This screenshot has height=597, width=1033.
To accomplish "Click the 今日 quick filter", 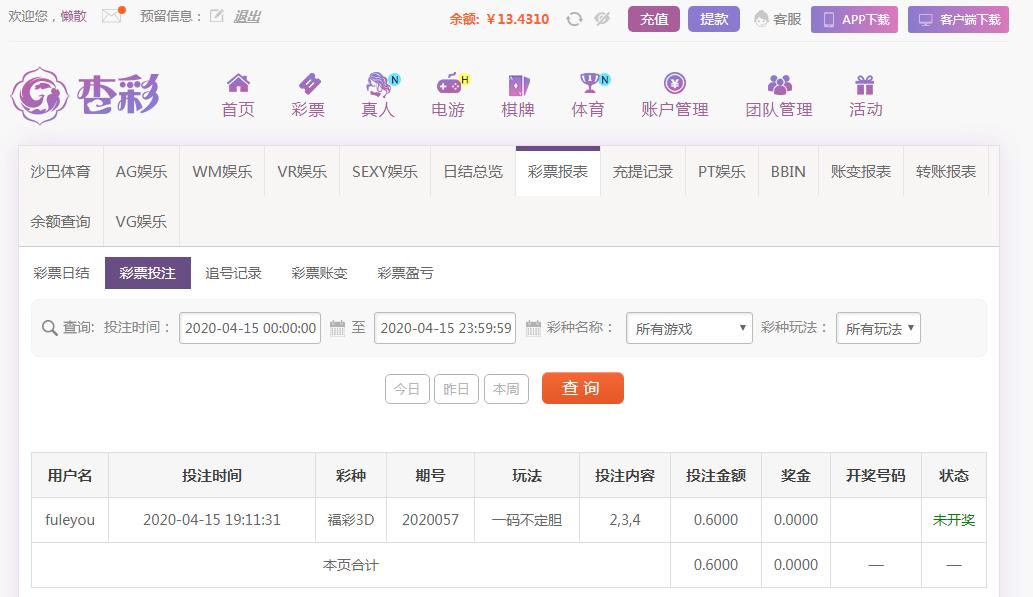I will pyautogui.click(x=407, y=389).
